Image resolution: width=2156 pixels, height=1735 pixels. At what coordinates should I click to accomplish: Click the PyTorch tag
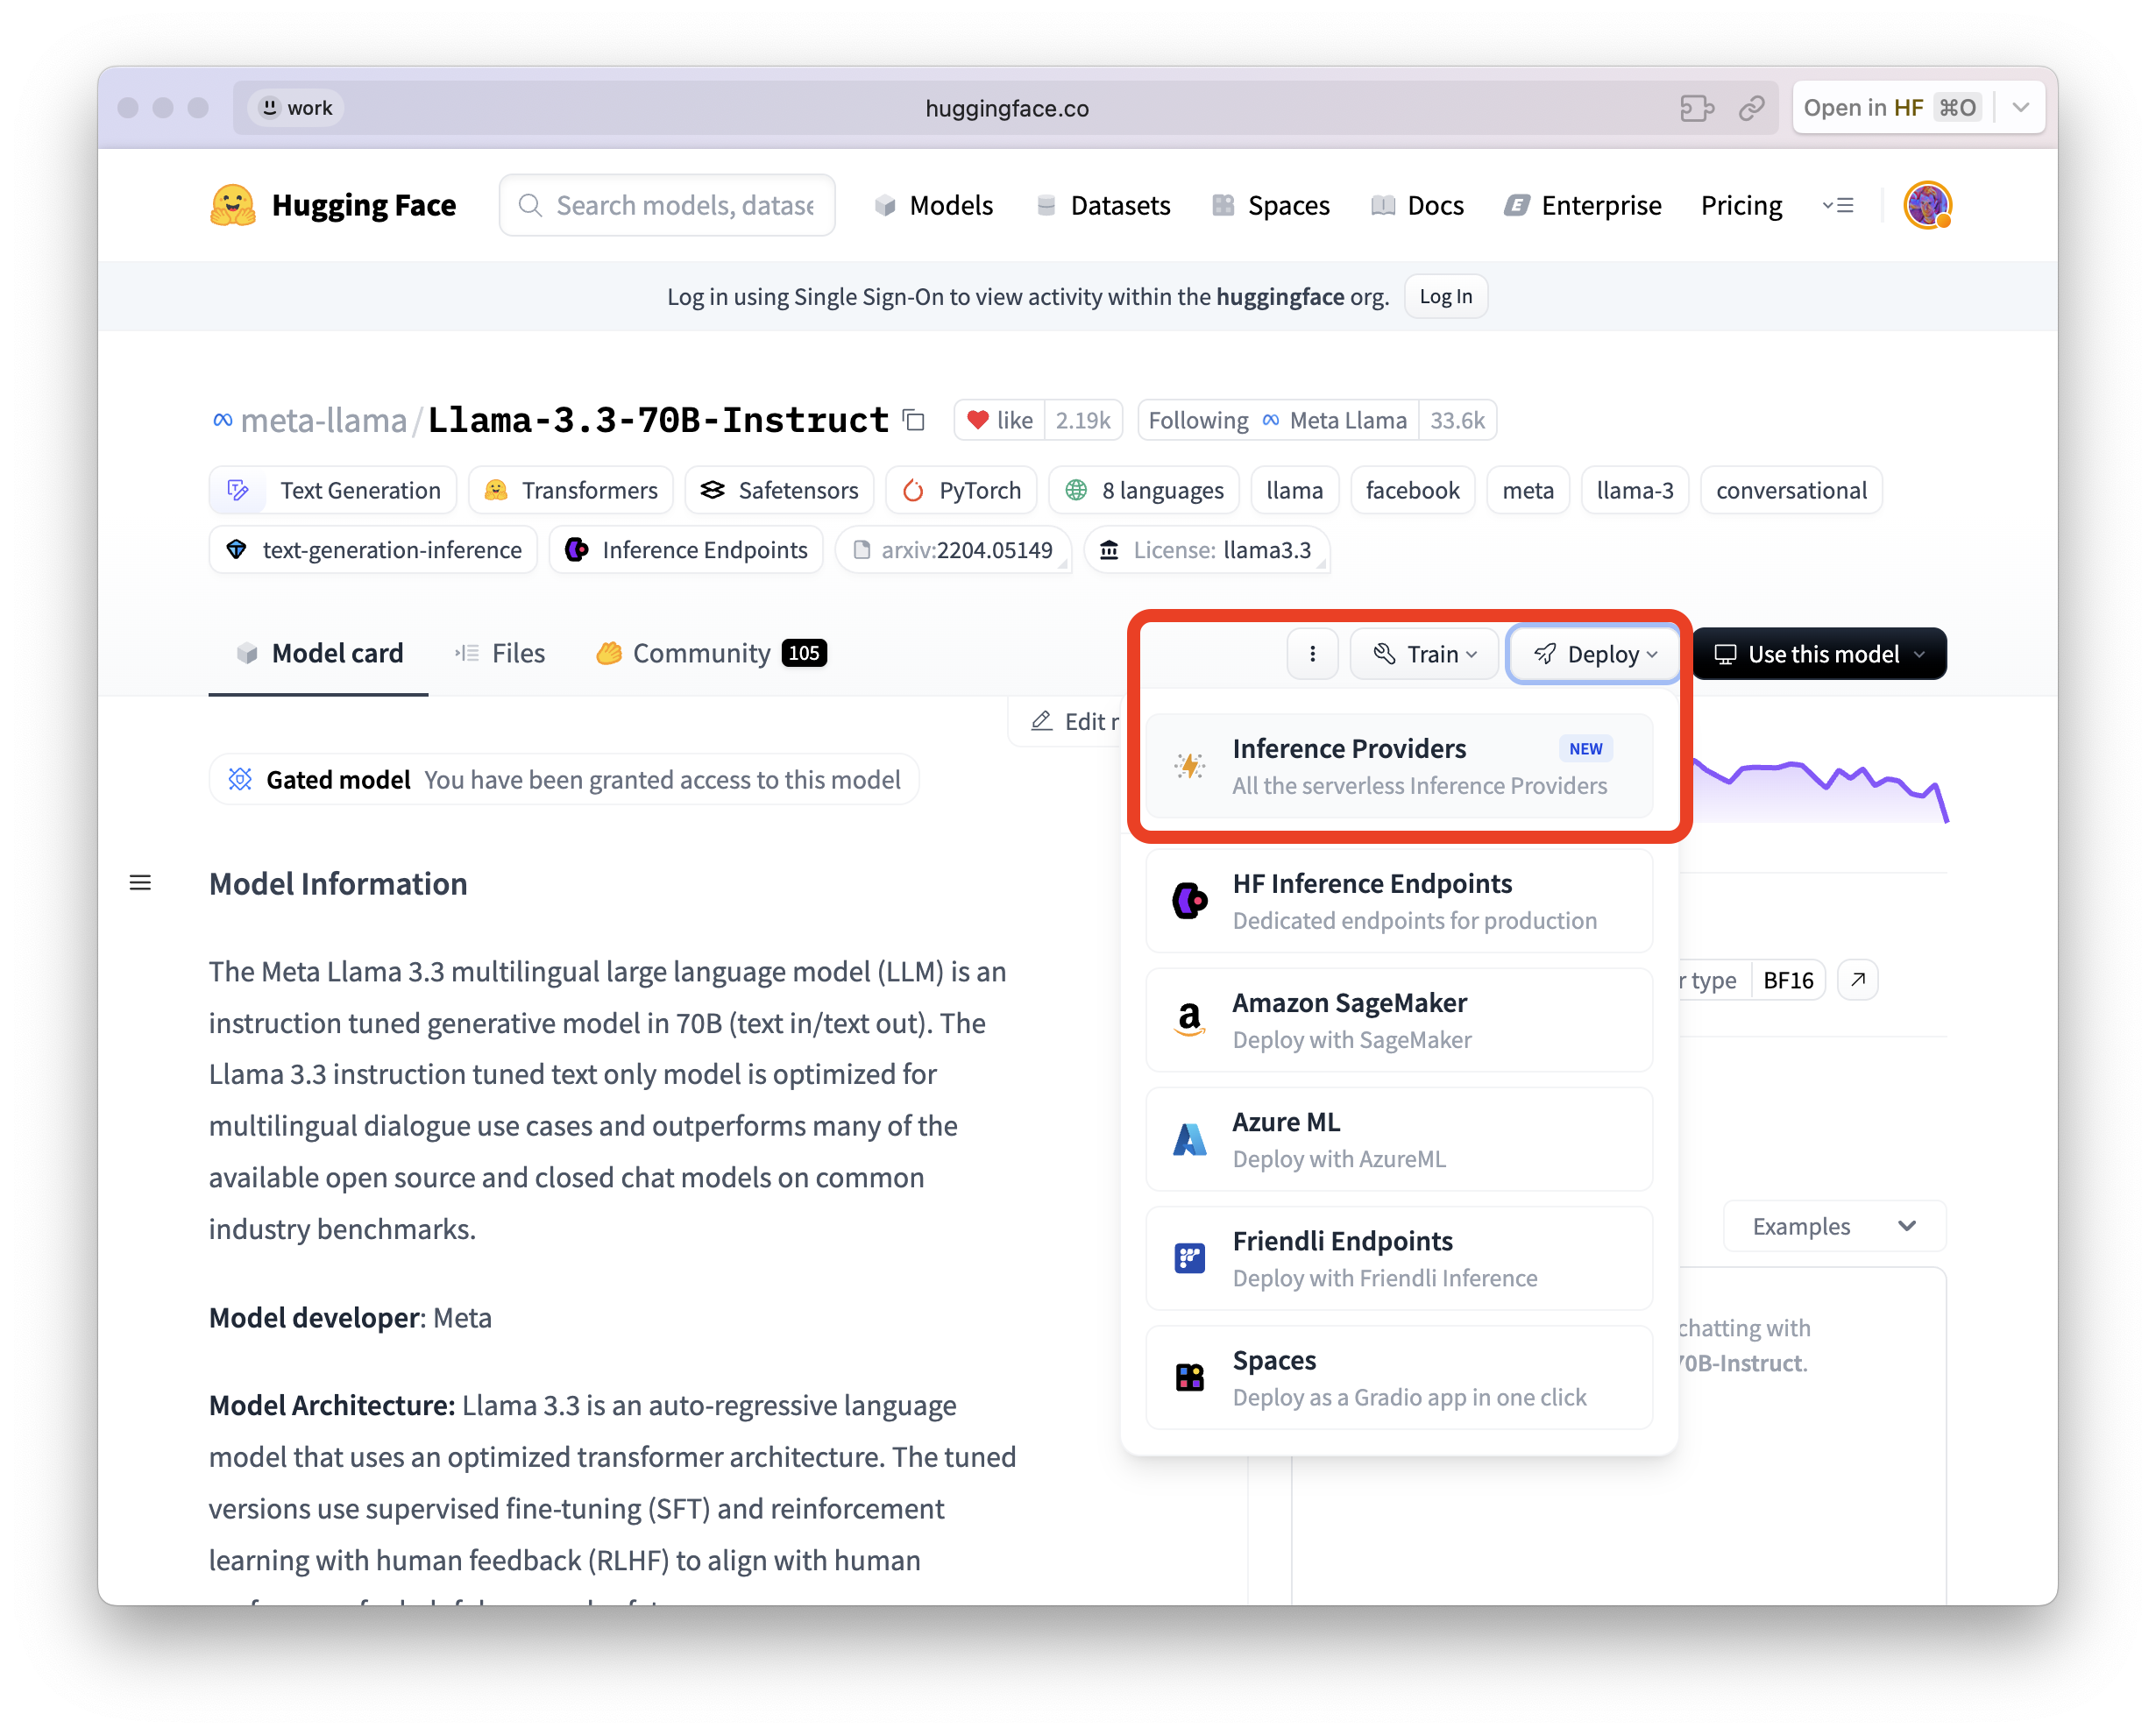point(961,490)
